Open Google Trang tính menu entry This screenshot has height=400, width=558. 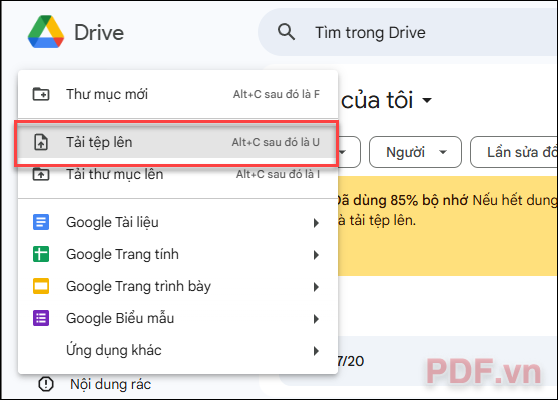click(178, 254)
